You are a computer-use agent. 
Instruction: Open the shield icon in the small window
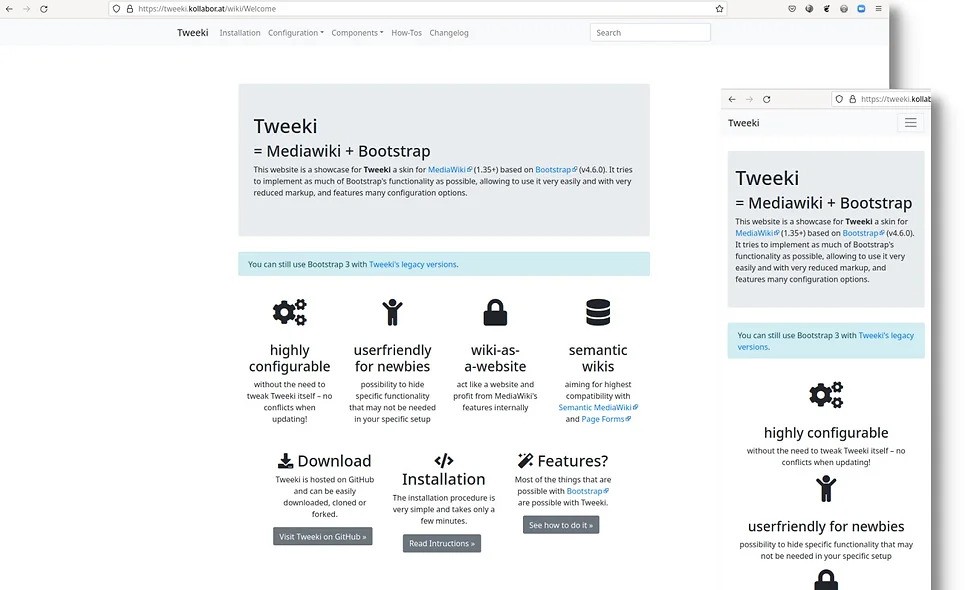coord(839,99)
